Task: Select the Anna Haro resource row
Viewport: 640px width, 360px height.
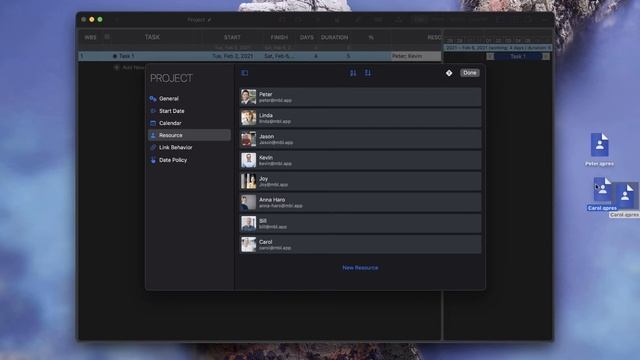Action: pyautogui.click(x=360, y=202)
